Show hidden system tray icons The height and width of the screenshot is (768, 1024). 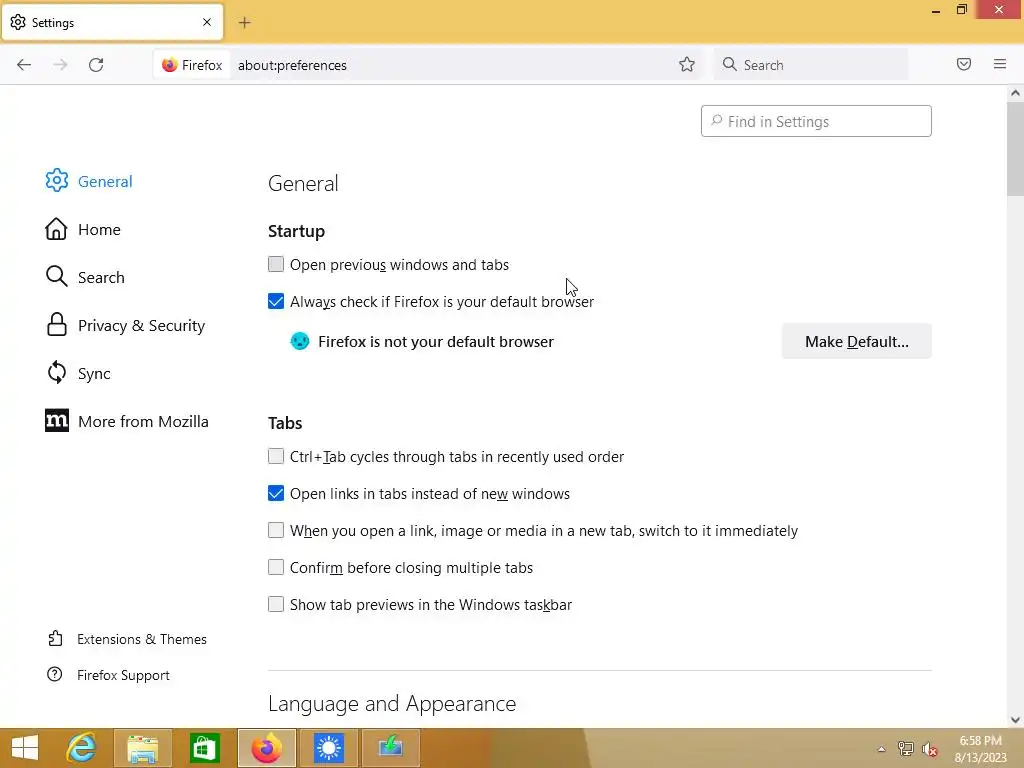(882, 749)
